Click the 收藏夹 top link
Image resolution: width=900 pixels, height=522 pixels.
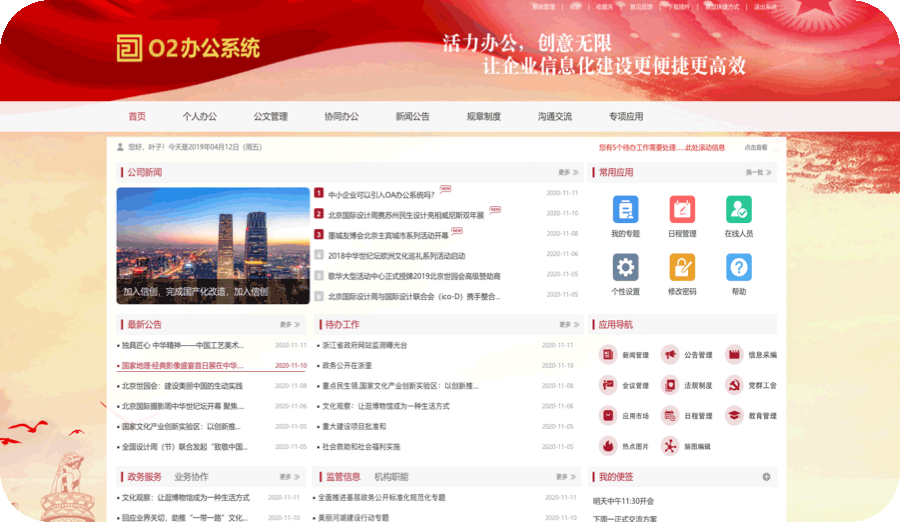[604, 7]
